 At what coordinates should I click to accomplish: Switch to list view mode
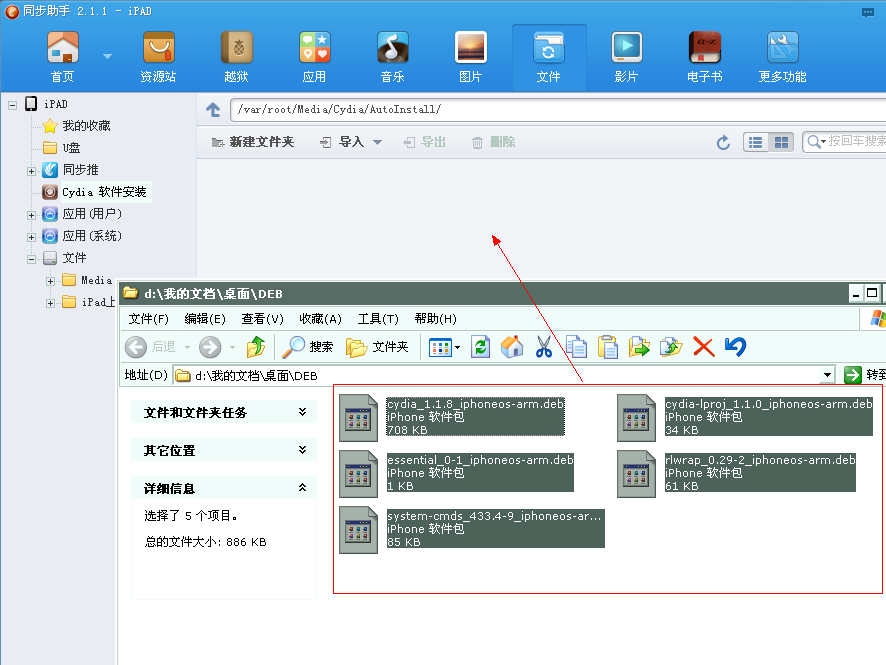(755, 142)
